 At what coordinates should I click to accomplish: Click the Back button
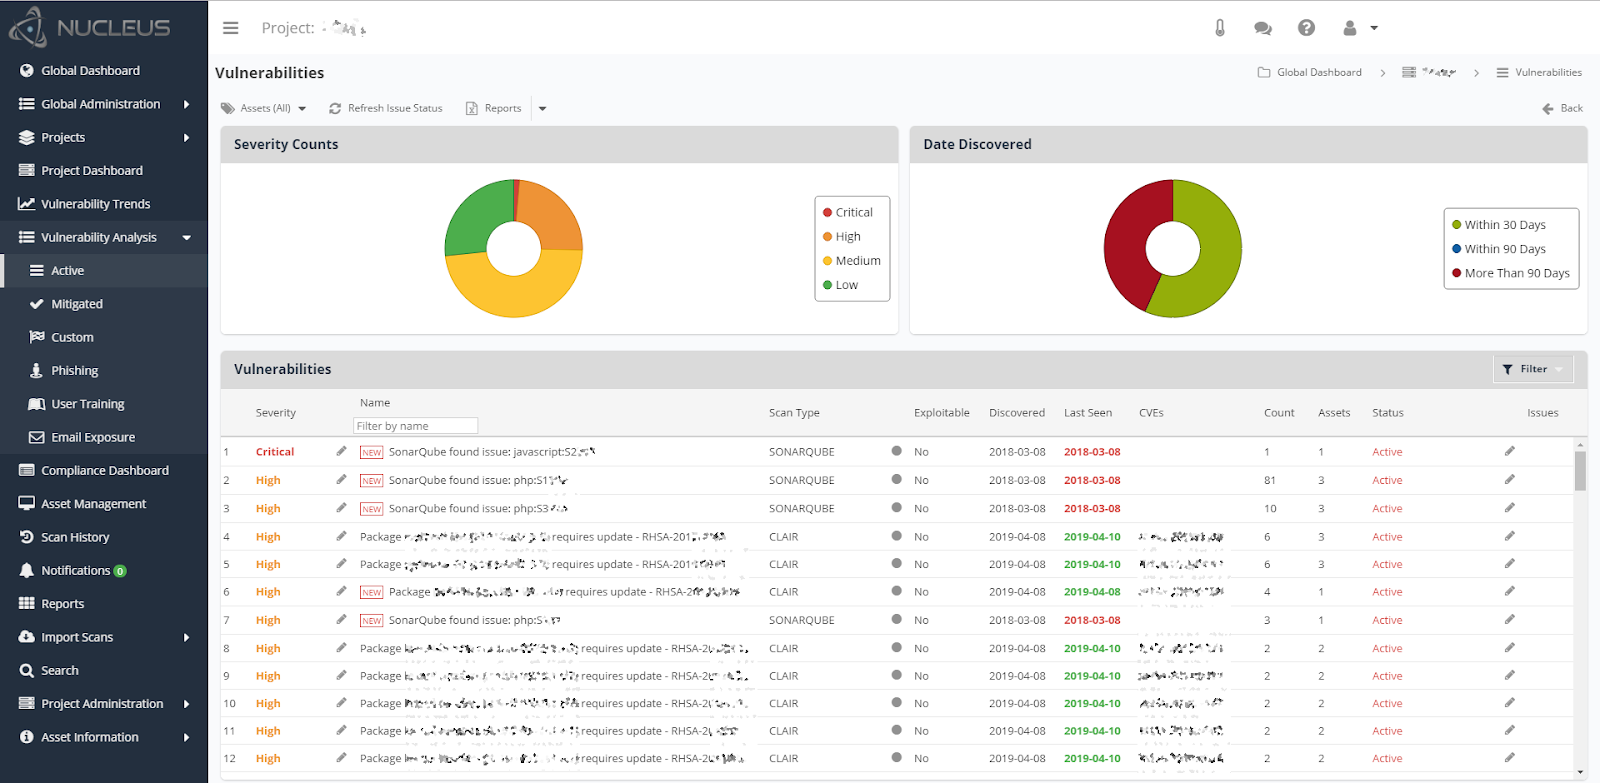(x=1563, y=108)
